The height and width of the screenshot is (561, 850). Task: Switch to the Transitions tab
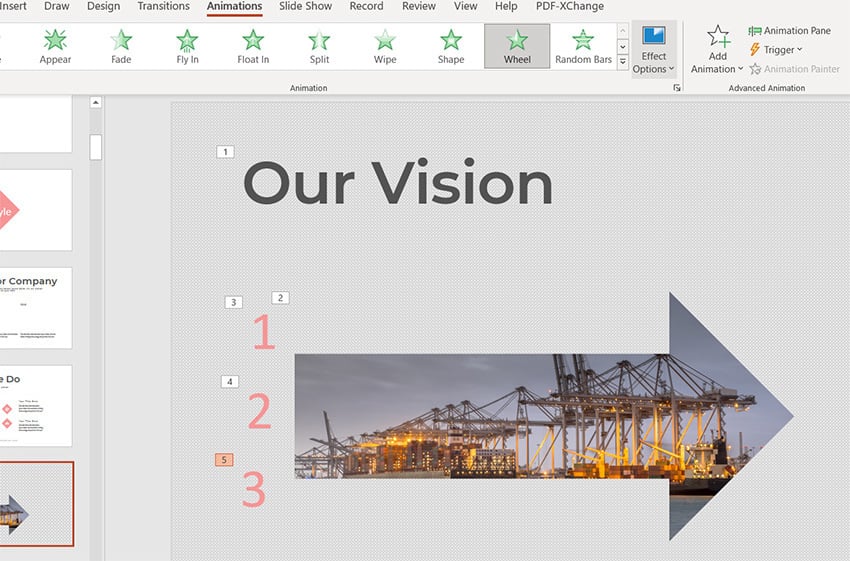click(x=164, y=6)
